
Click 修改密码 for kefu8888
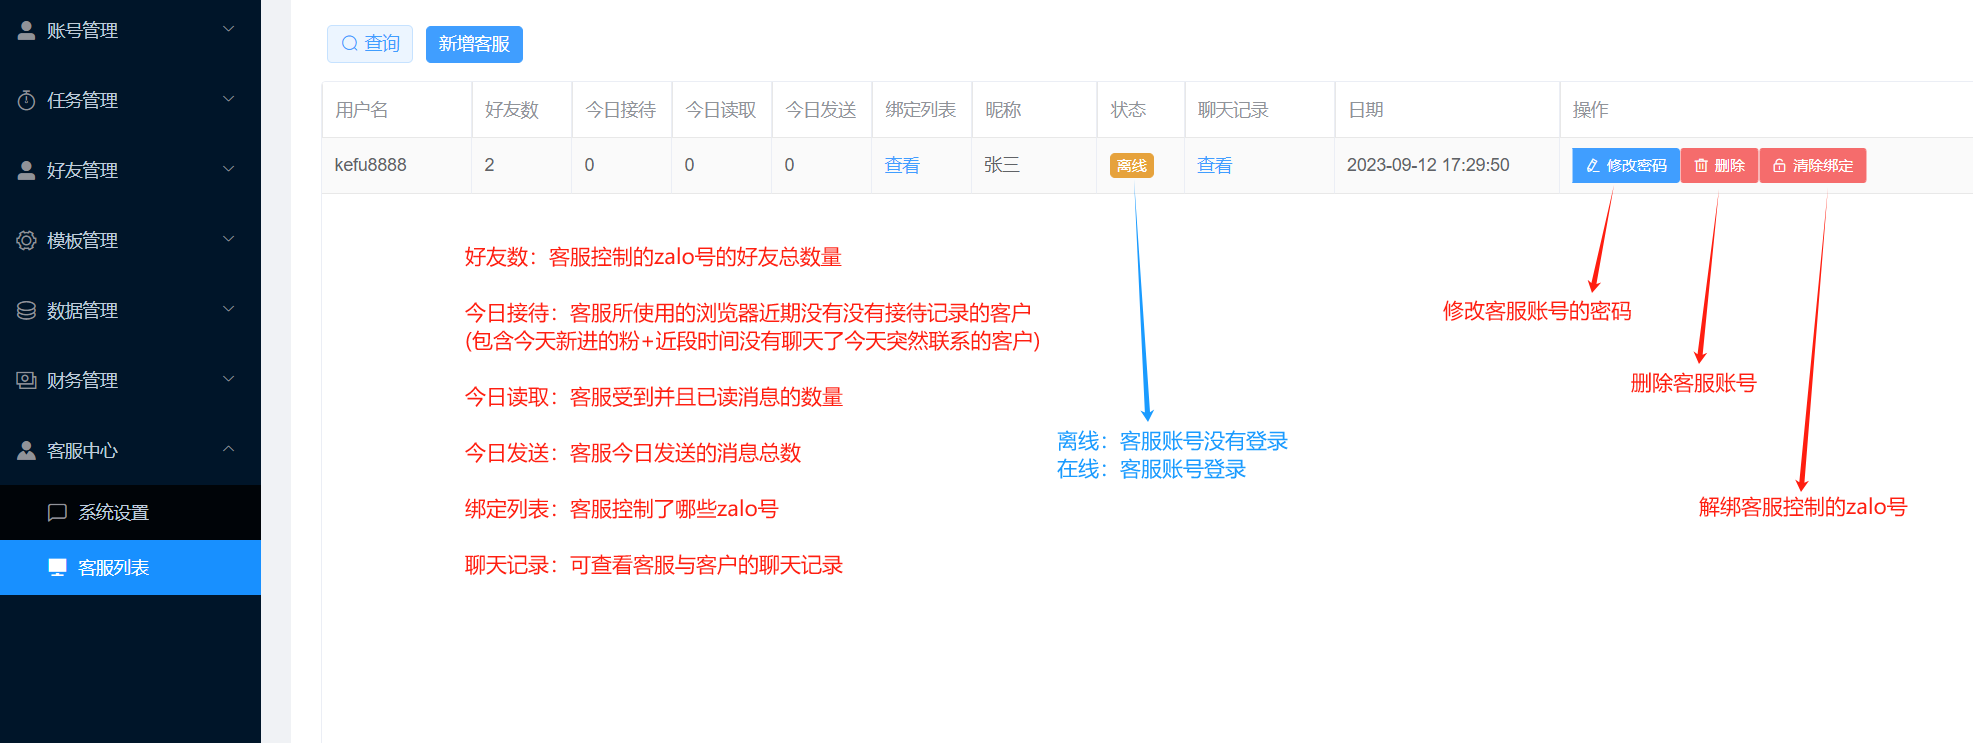point(1625,166)
